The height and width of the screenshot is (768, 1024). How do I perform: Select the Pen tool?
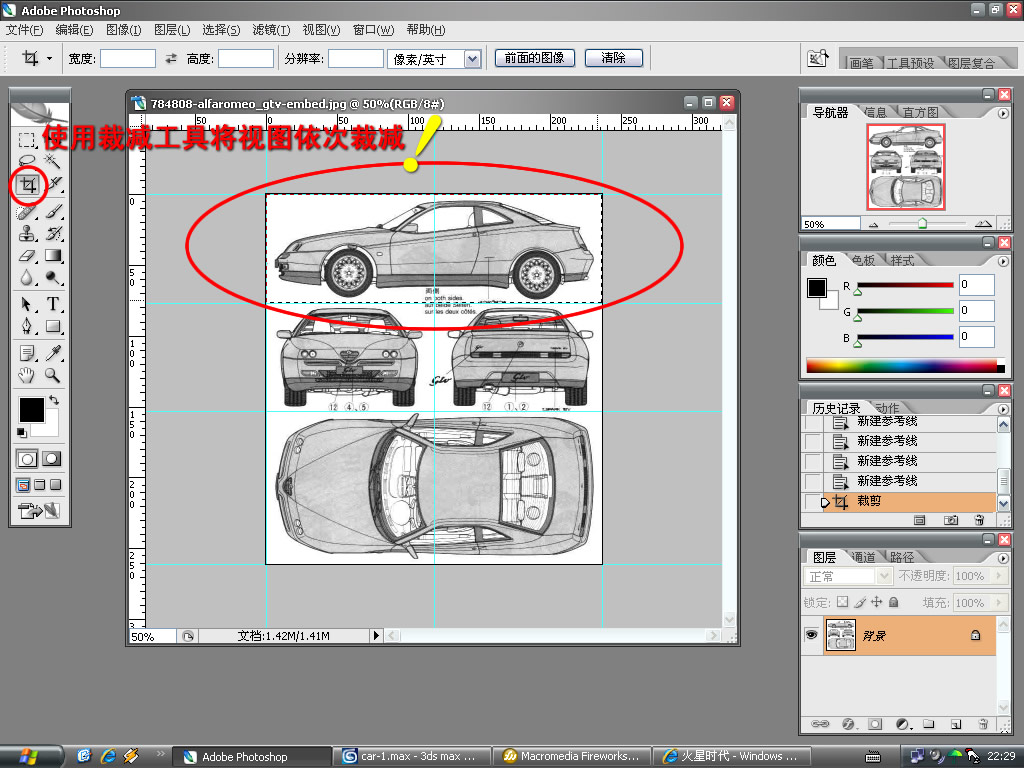(27, 326)
